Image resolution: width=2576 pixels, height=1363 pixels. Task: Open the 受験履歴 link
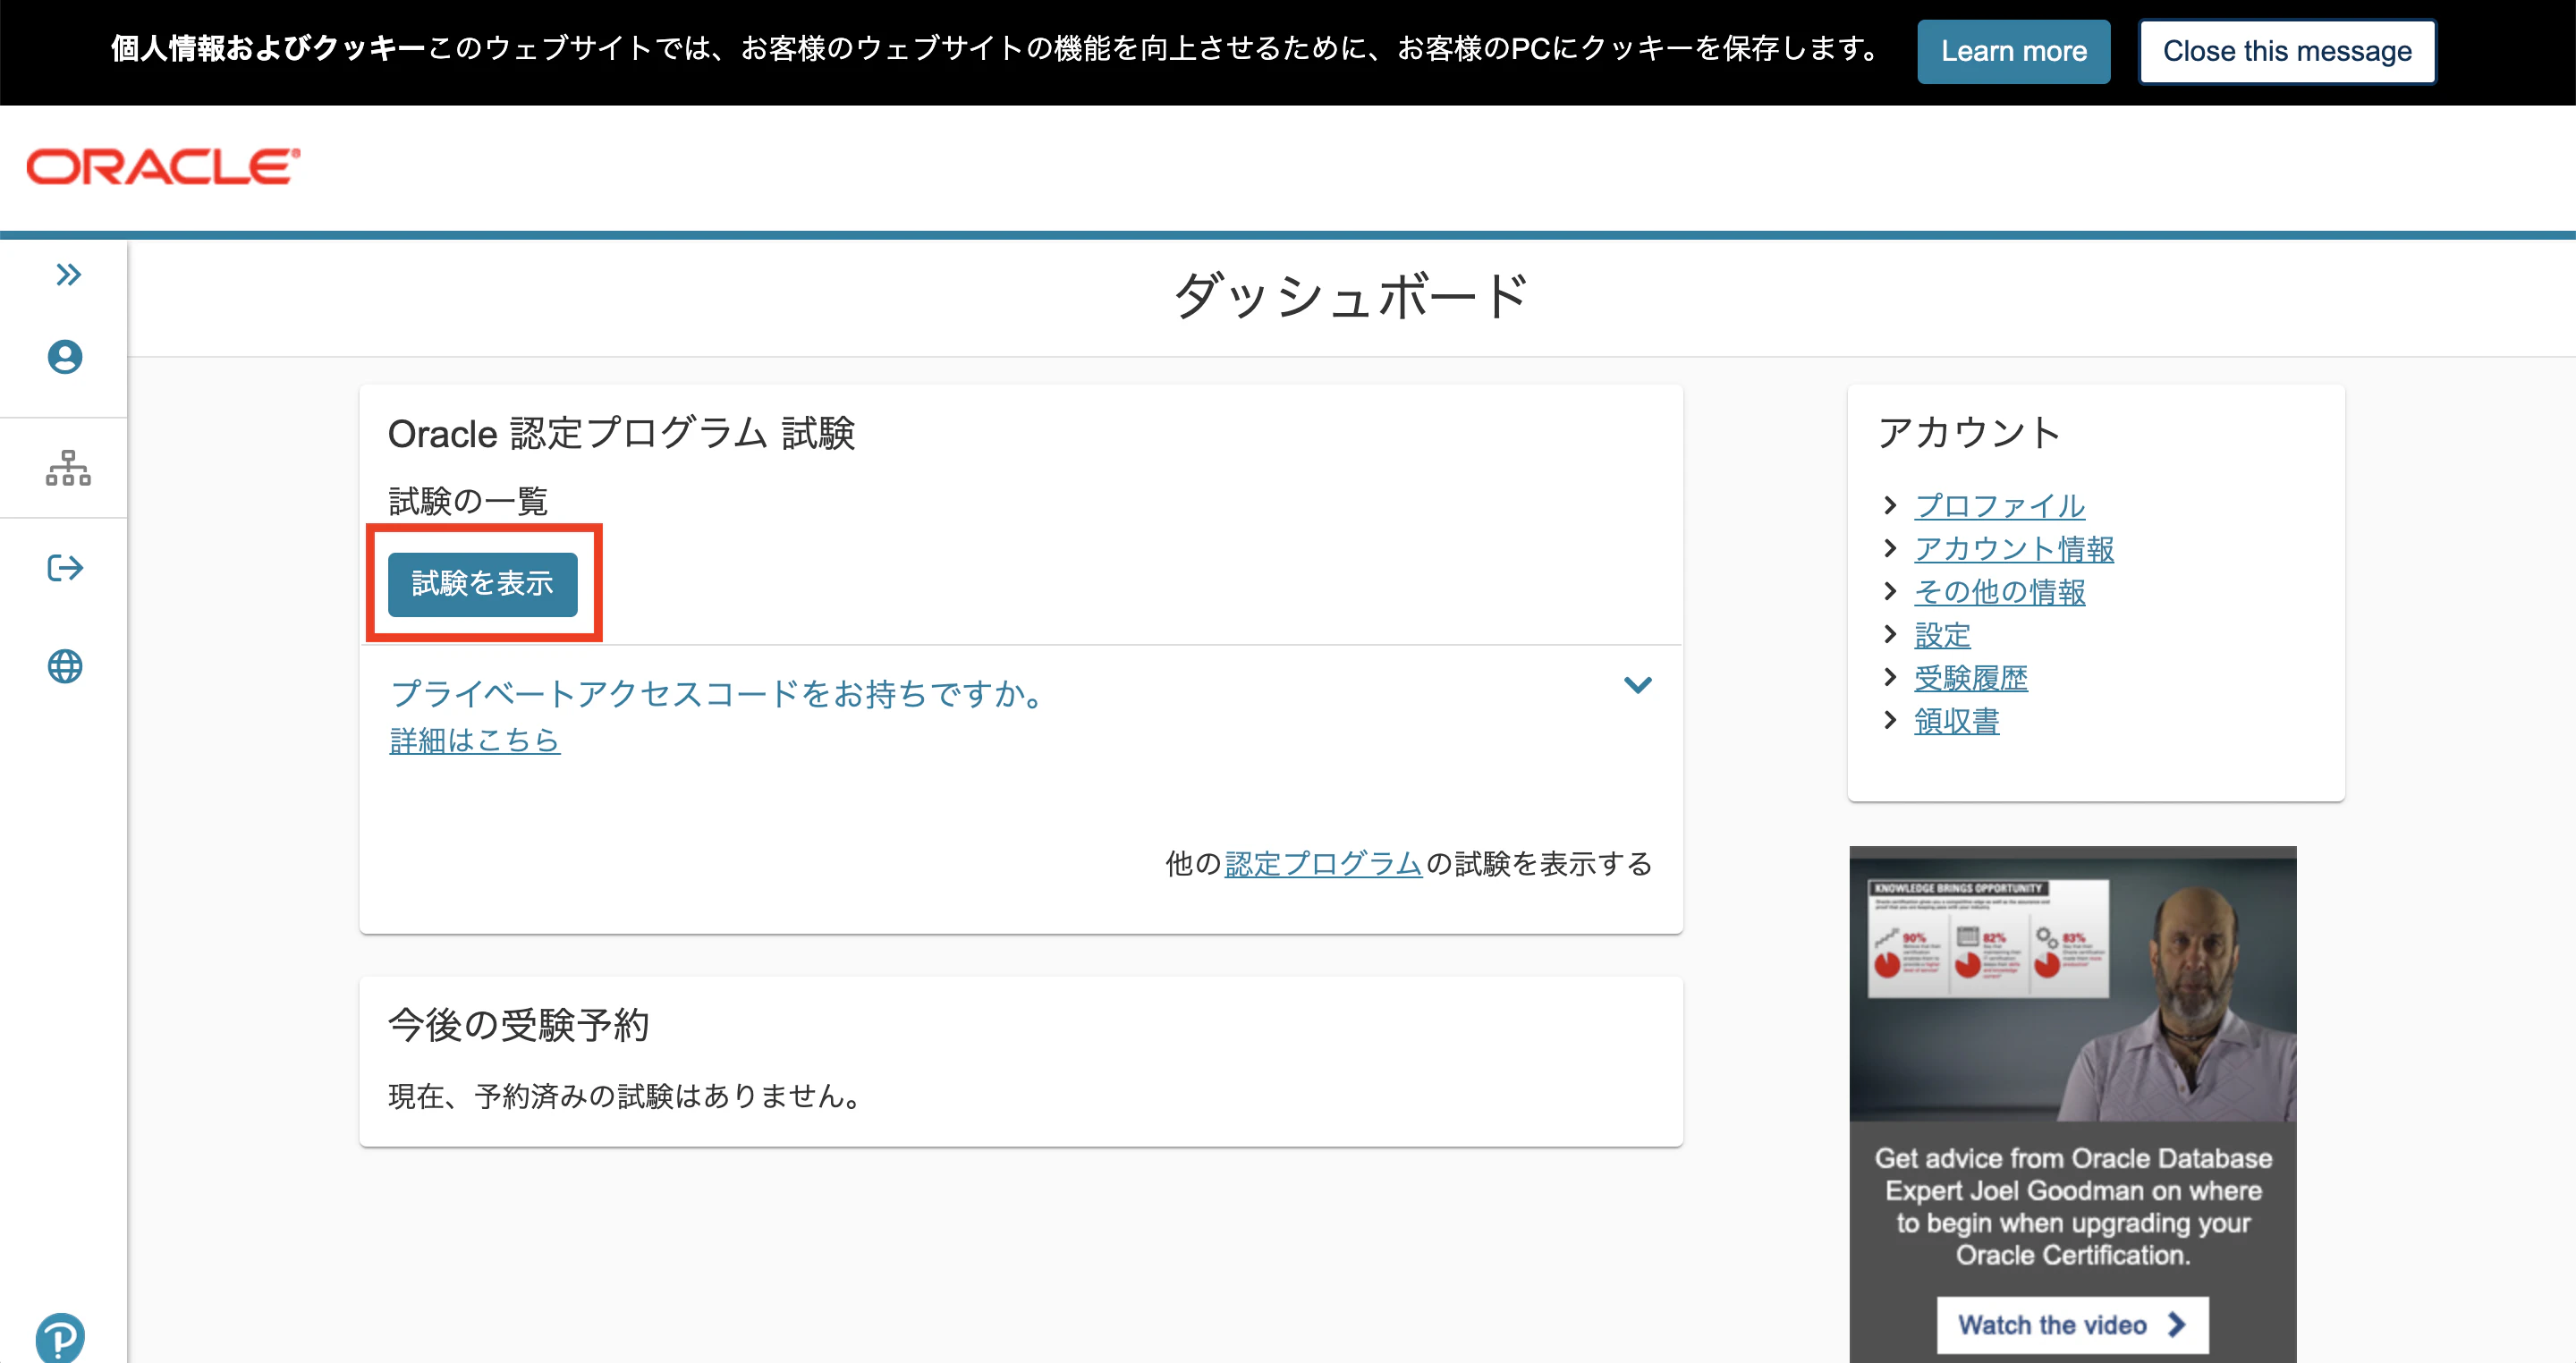pyautogui.click(x=1971, y=678)
